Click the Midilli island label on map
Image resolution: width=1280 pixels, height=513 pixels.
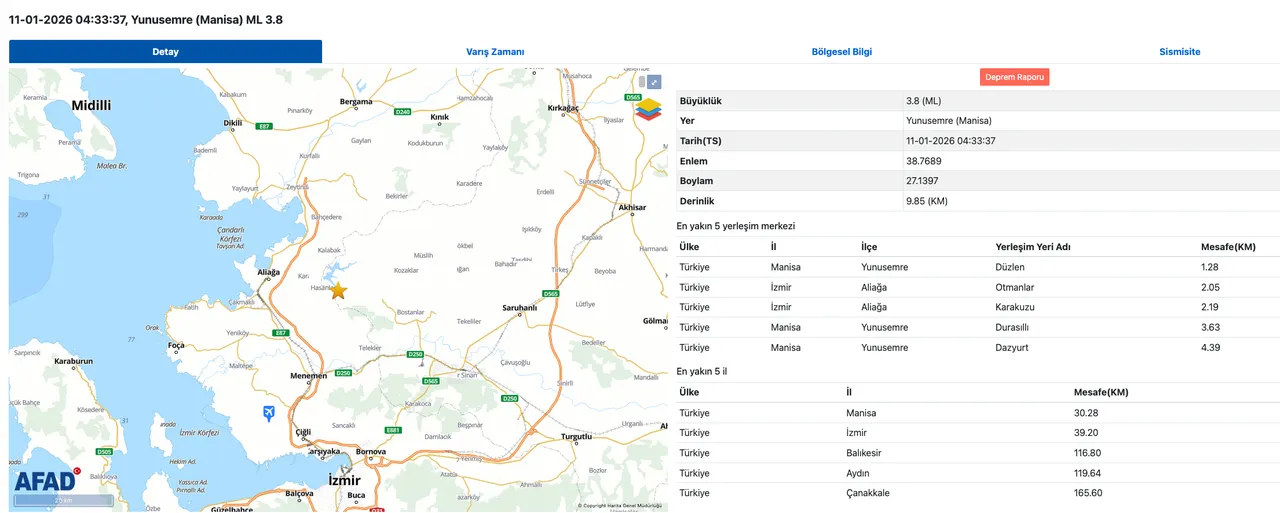(x=91, y=105)
